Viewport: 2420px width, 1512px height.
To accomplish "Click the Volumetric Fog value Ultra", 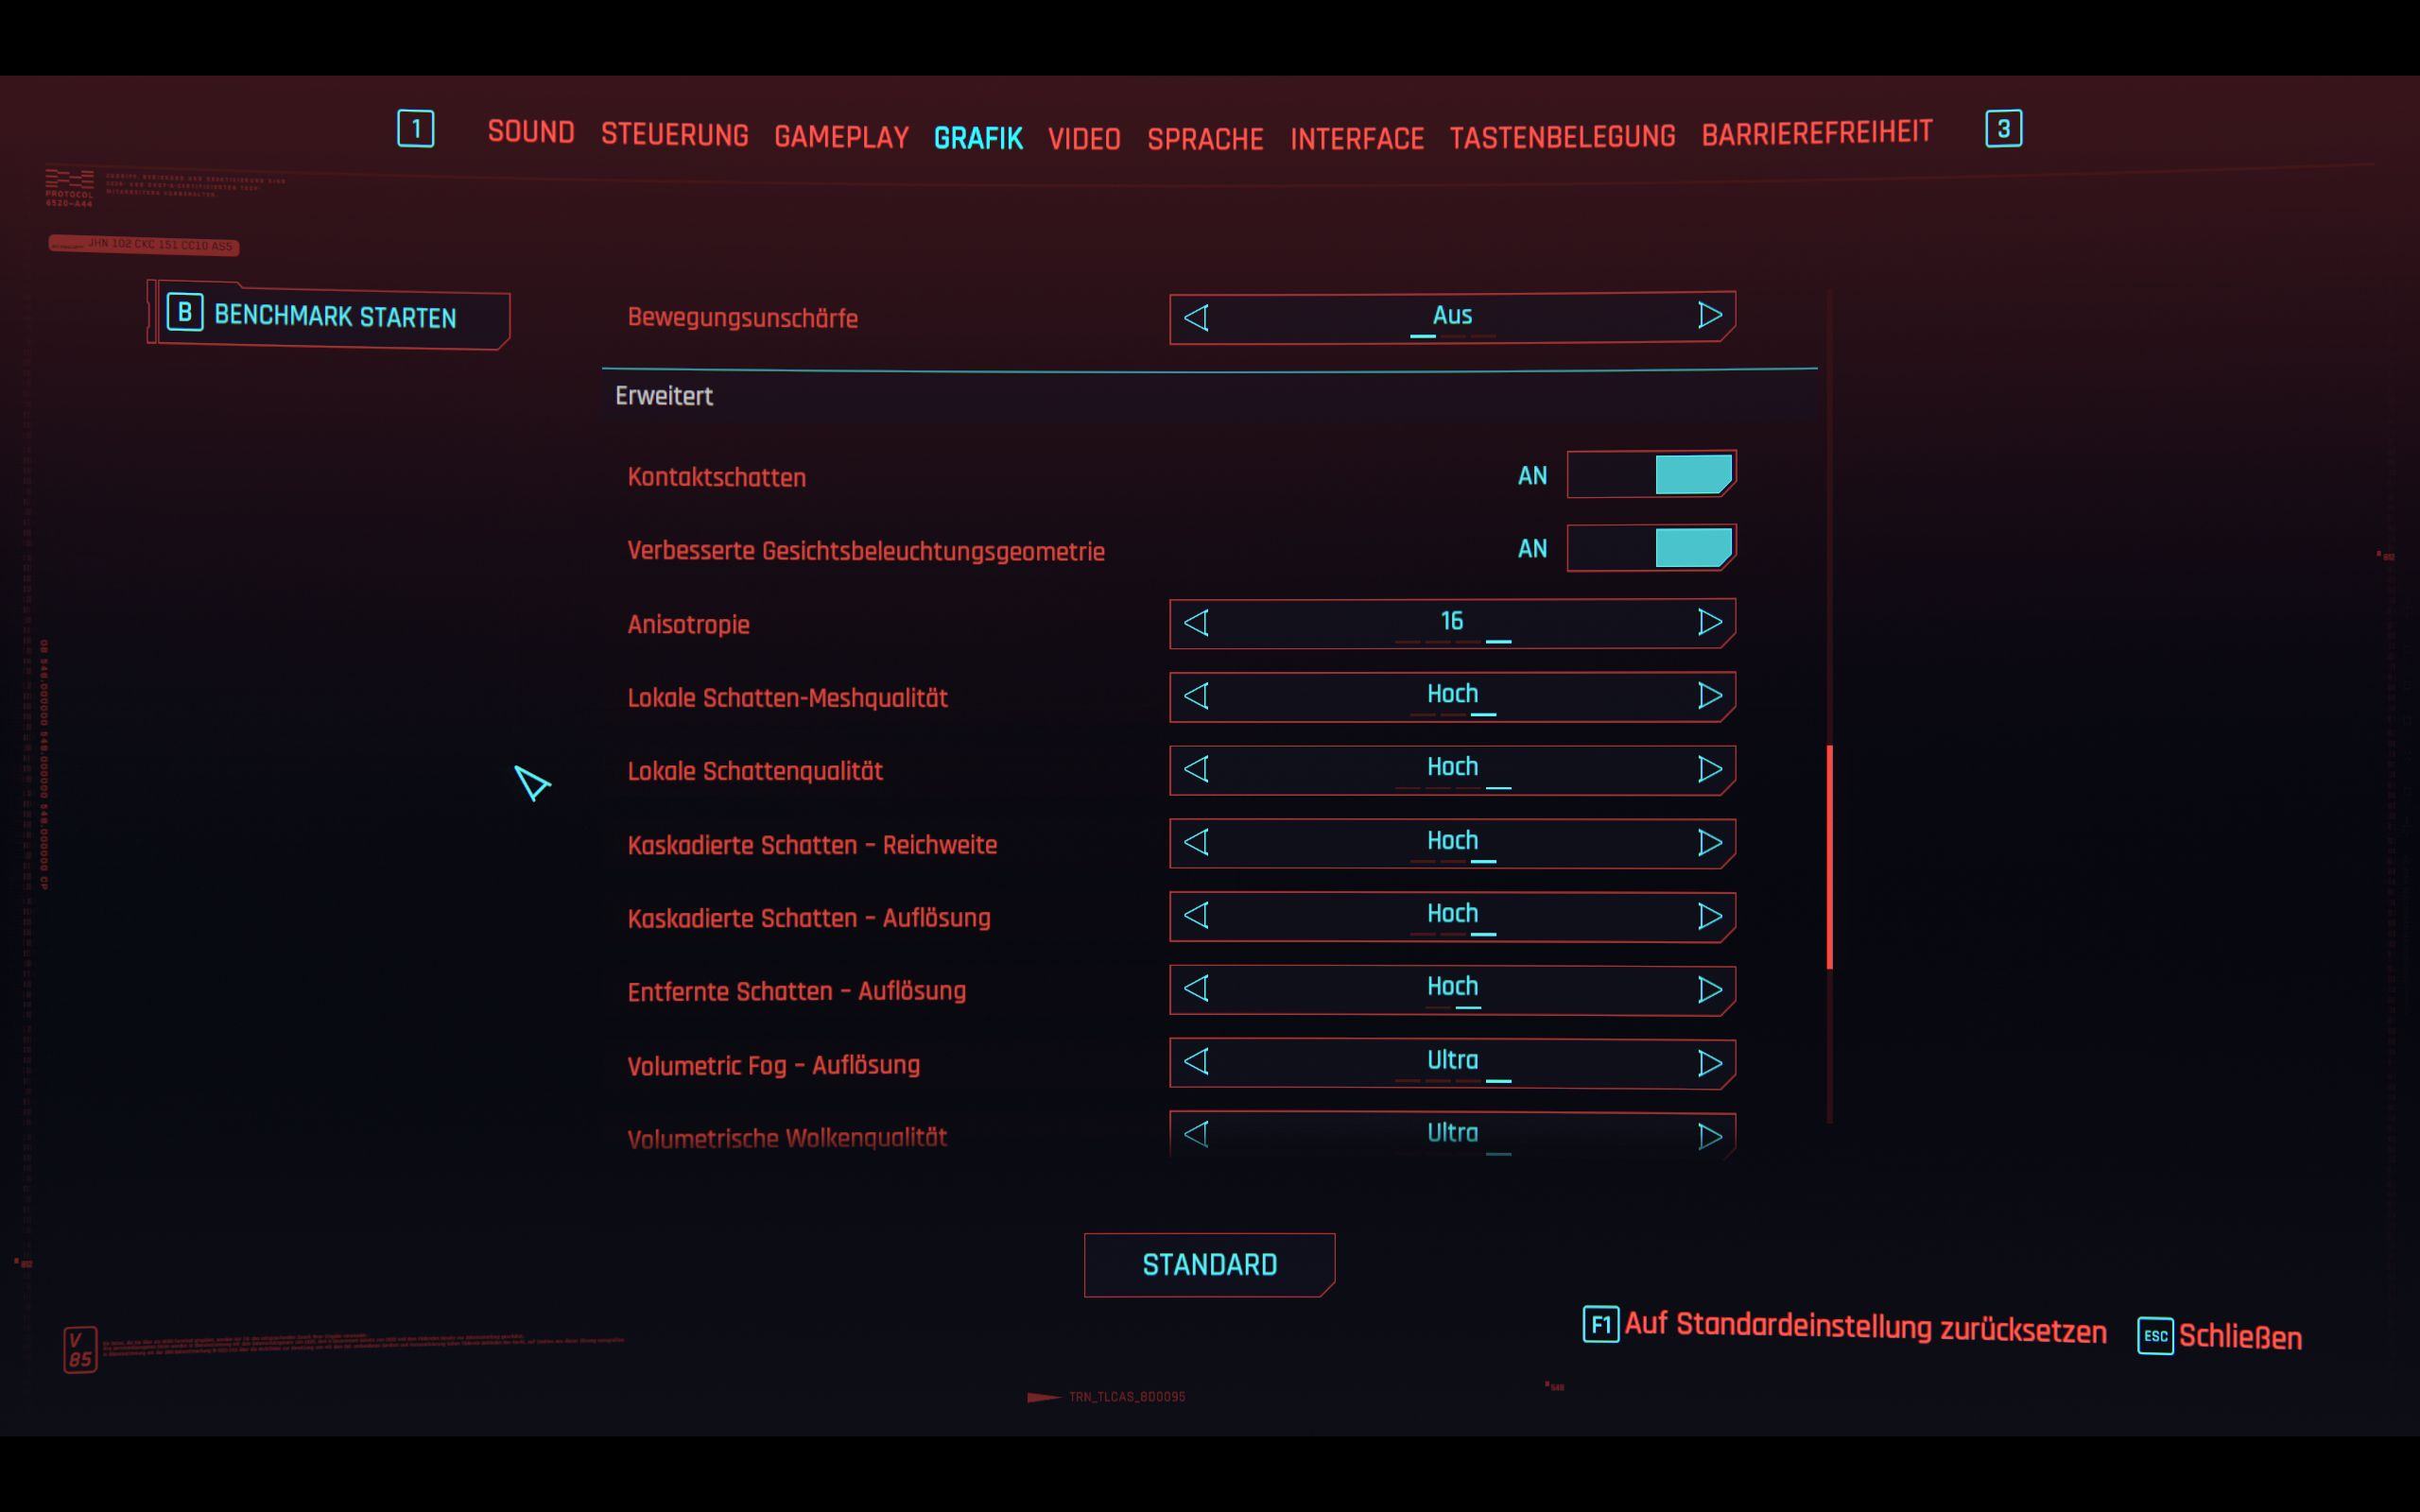I will pyautogui.click(x=1452, y=1060).
